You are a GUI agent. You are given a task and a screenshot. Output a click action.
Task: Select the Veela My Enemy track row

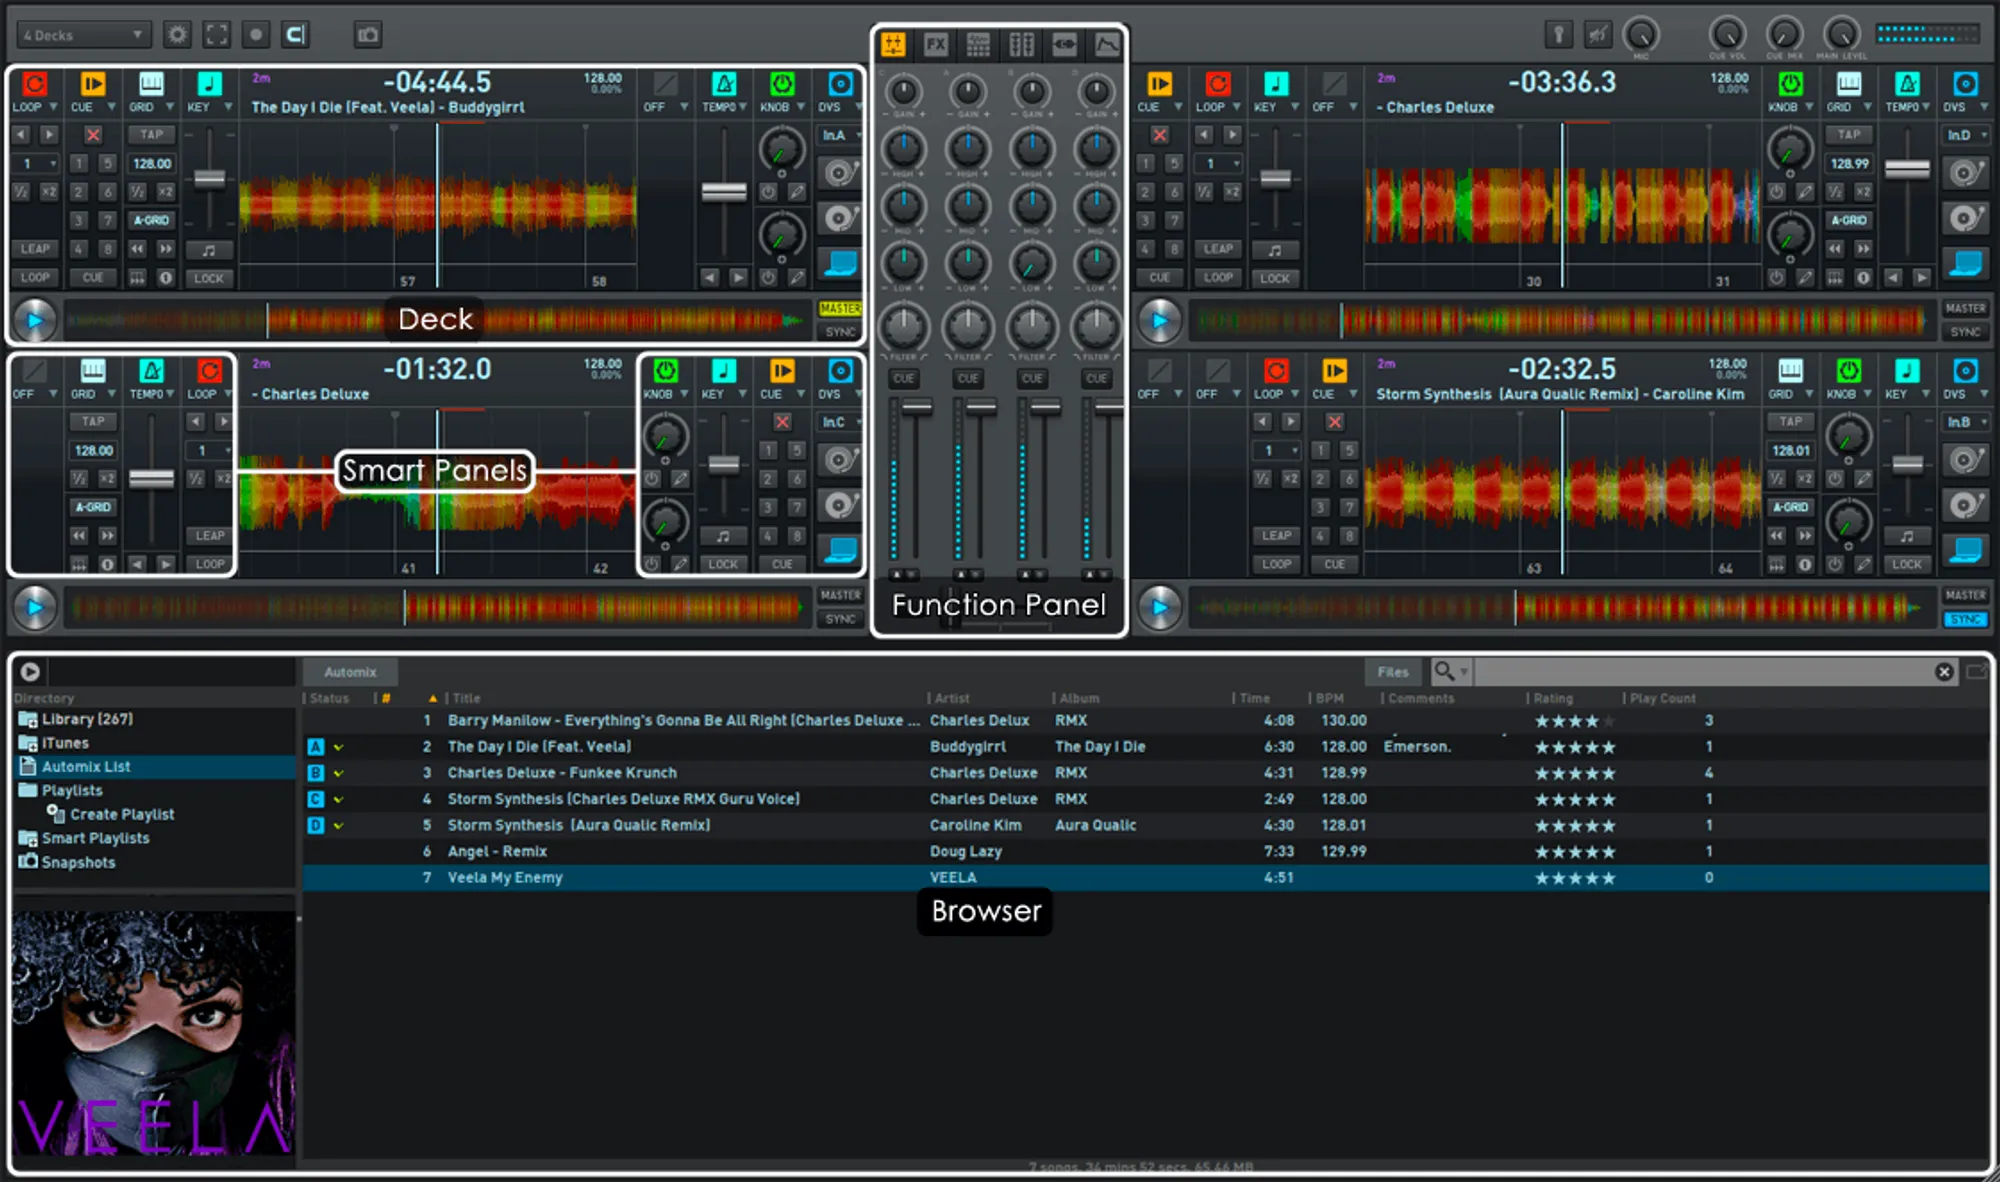[505, 878]
